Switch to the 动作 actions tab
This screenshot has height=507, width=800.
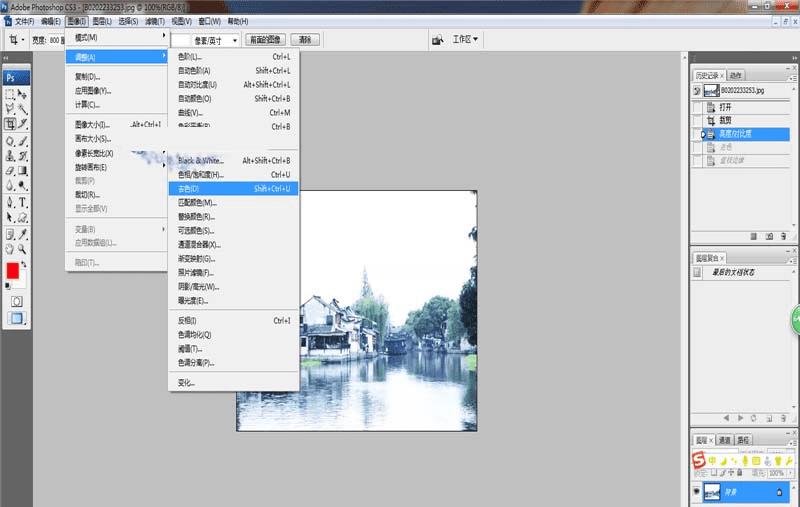[x=735, y=75]
